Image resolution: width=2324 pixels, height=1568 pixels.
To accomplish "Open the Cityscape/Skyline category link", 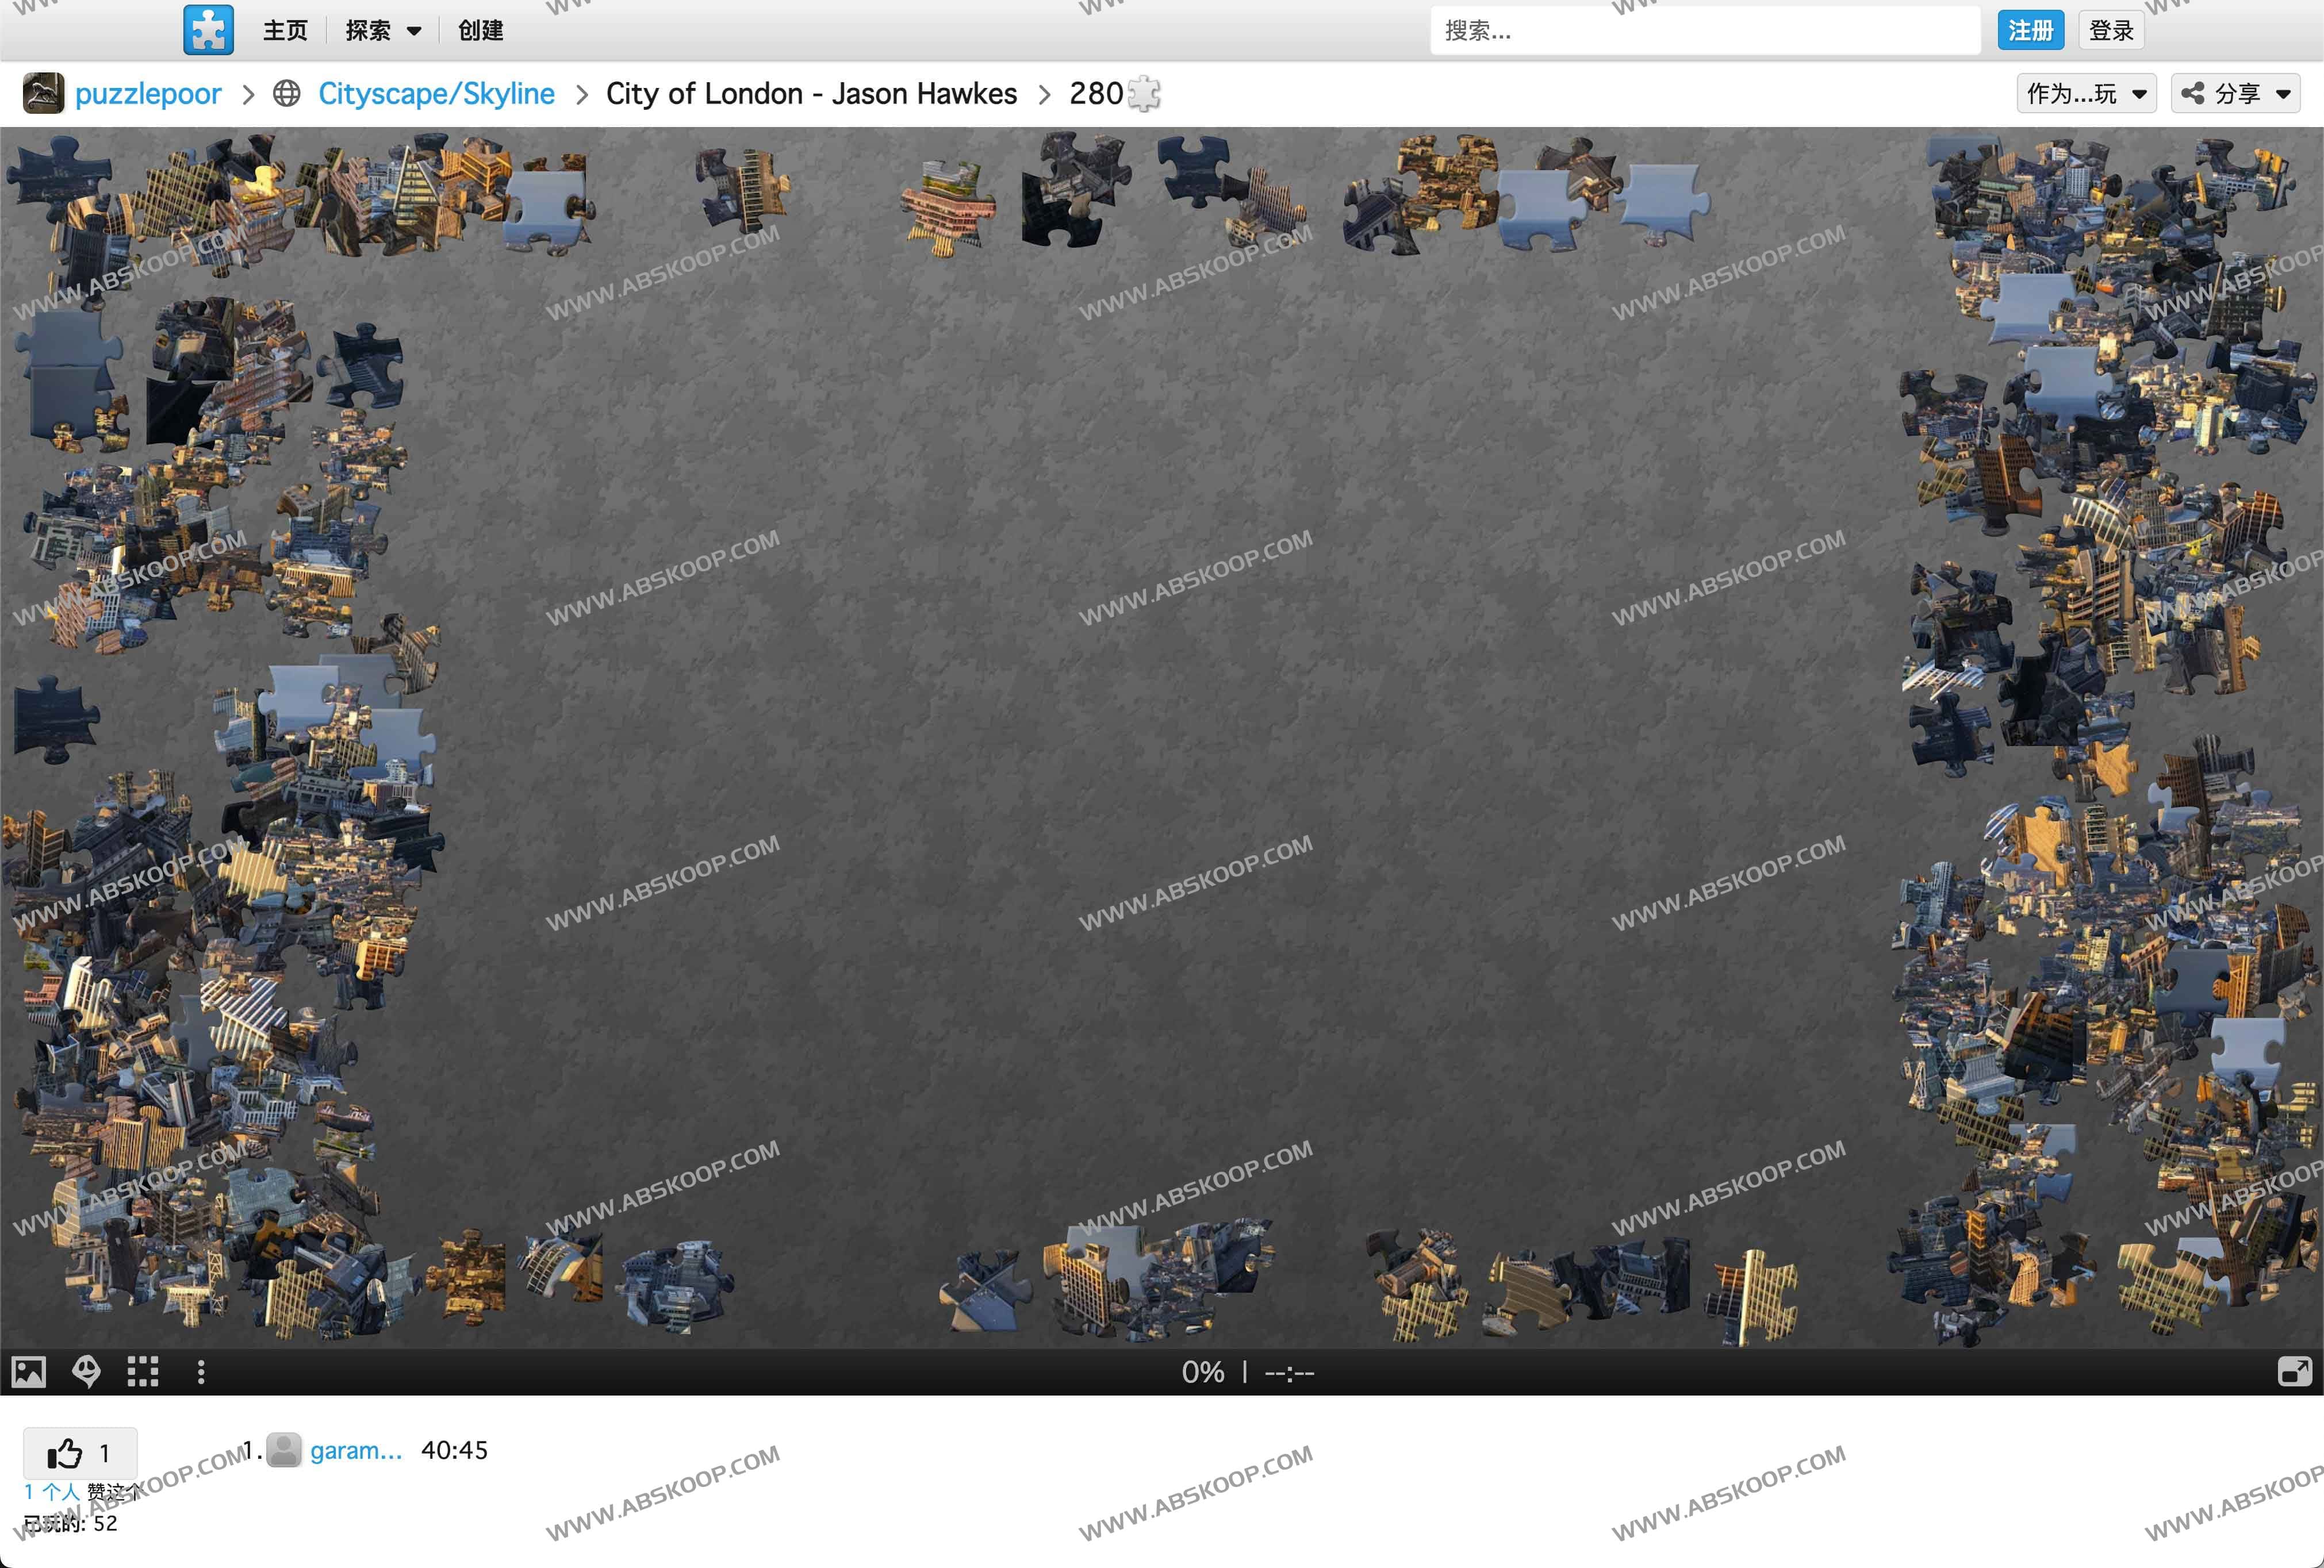I will tap(436, 93).
